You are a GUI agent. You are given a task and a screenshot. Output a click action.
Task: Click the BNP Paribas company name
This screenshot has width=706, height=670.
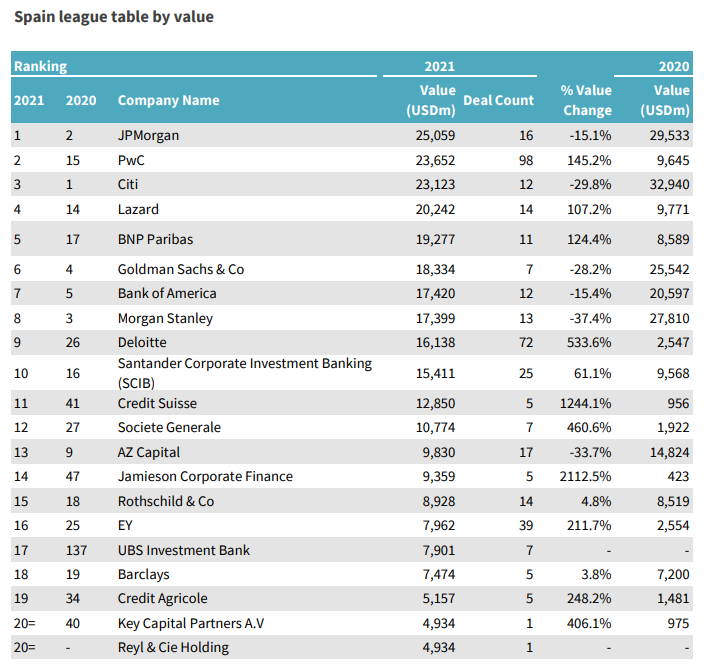155,239
